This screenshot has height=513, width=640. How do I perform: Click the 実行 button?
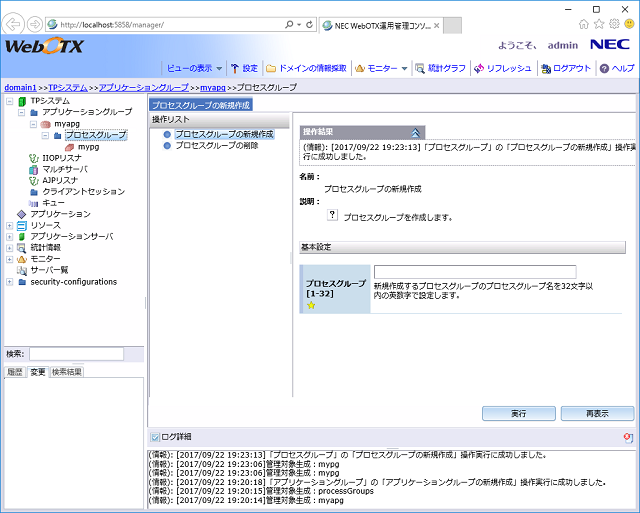(518, 413)
